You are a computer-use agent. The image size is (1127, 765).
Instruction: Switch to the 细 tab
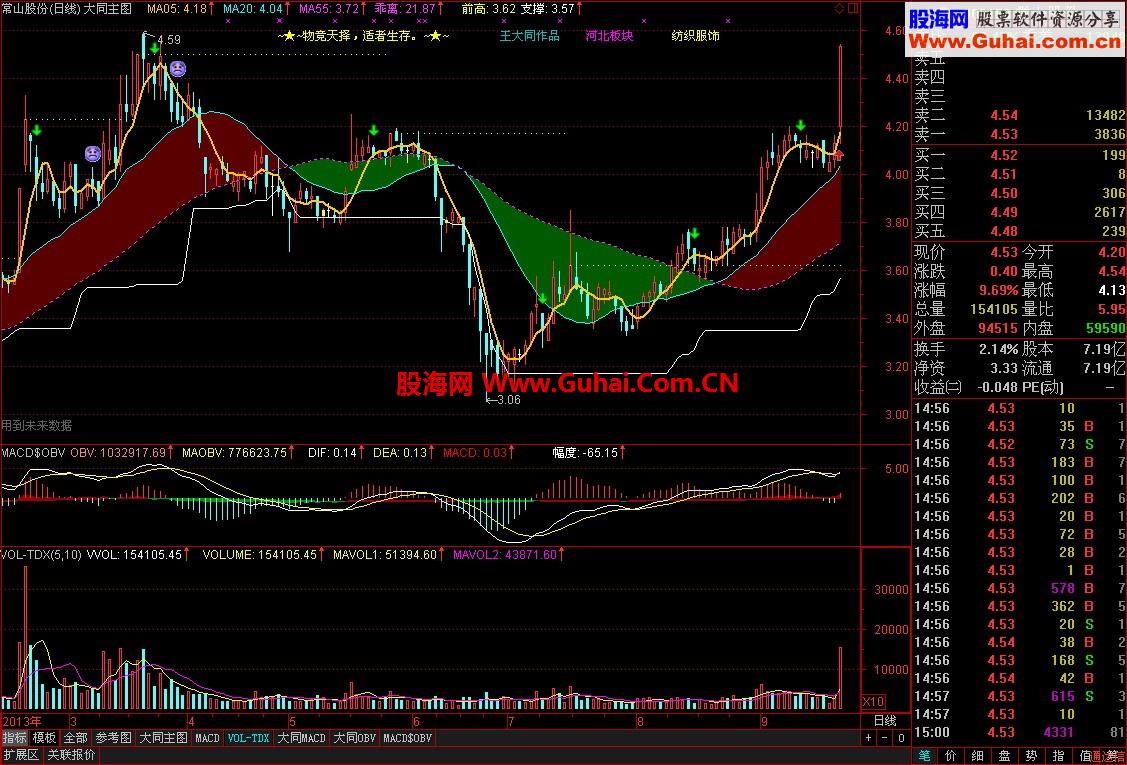(x=978, y=756)
